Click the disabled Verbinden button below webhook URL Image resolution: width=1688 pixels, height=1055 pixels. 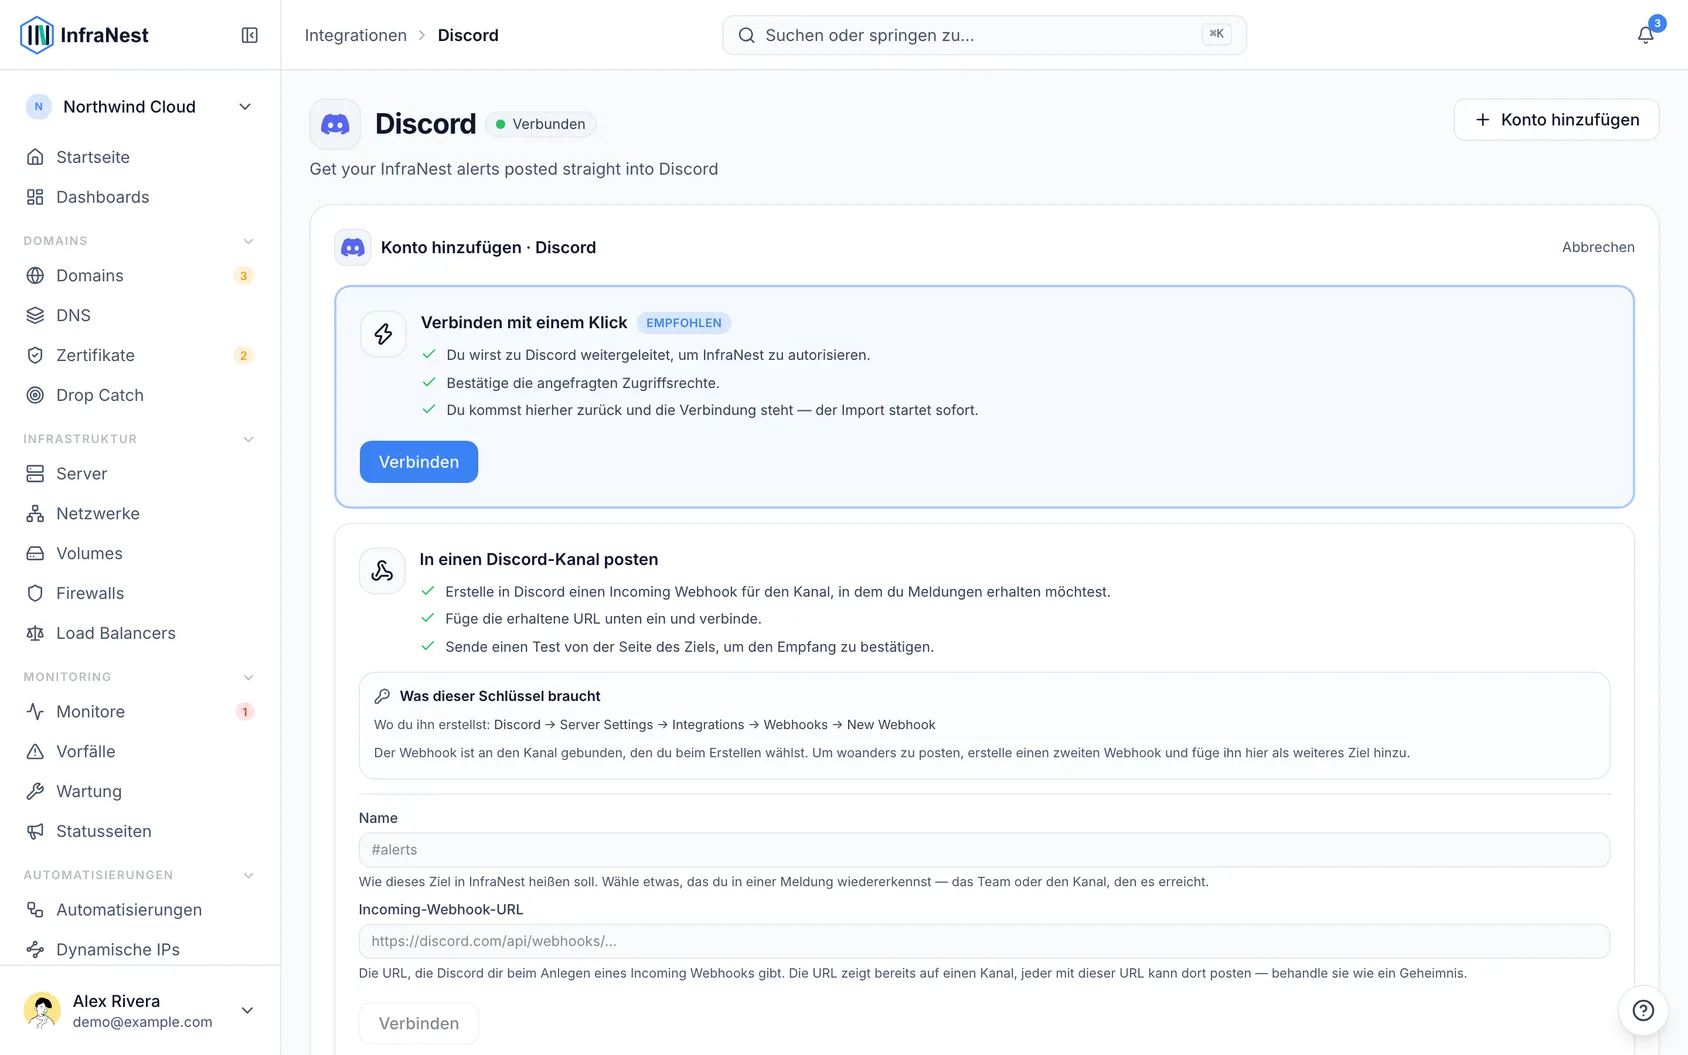pyautogui.click(x=419, y=1024)
